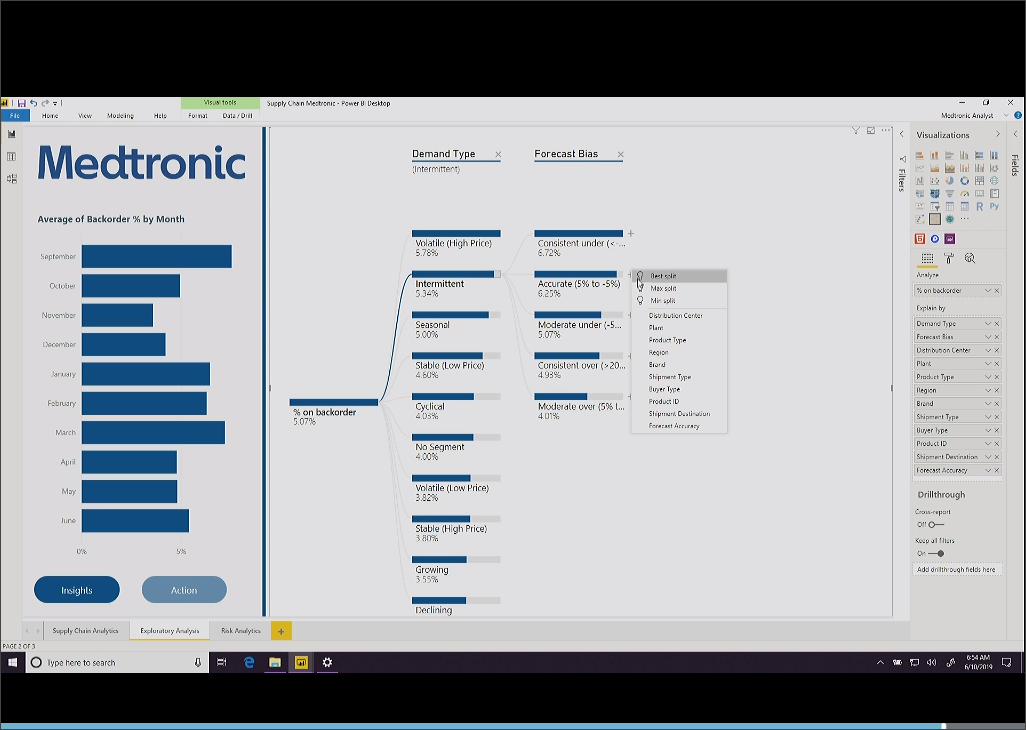Toggle the Cross-report drillthrough switch
The width and height of the screenshot is (1026, 730).
pyautogui.click(x=936, y=525)
